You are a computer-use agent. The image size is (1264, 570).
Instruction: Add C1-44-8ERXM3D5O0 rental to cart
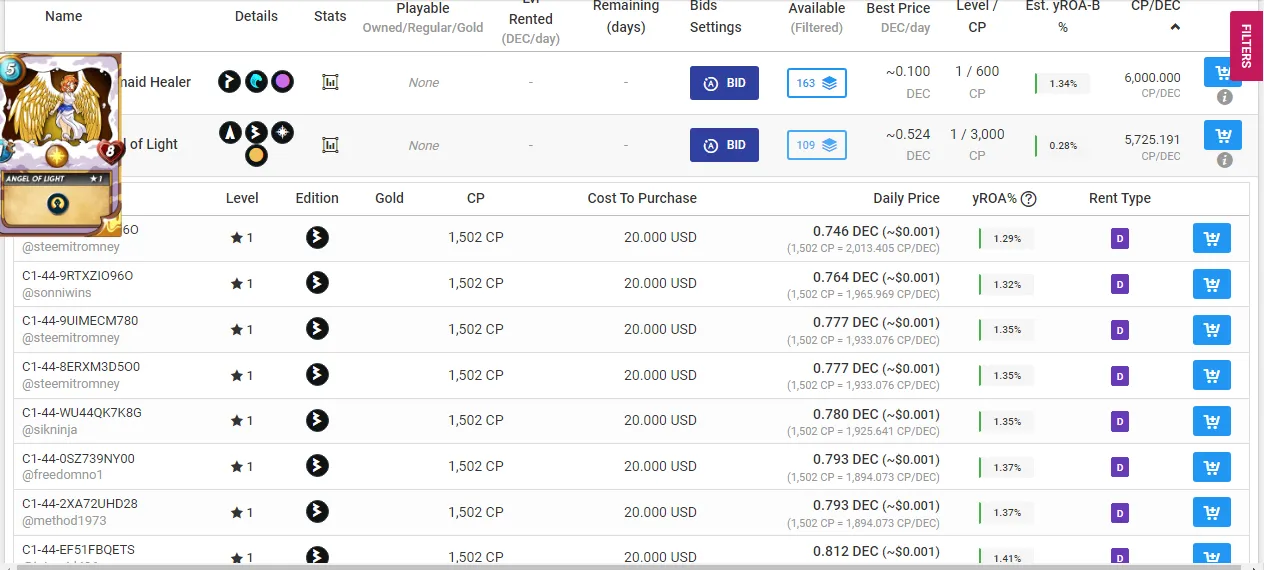click(x=1212, y=375)
